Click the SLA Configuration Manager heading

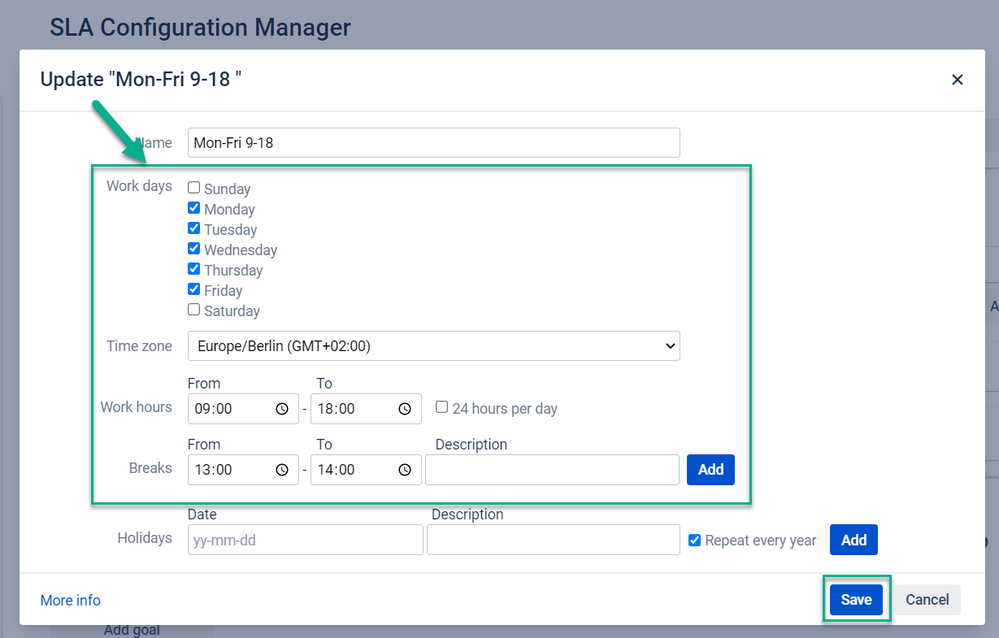tap(200, 27)
